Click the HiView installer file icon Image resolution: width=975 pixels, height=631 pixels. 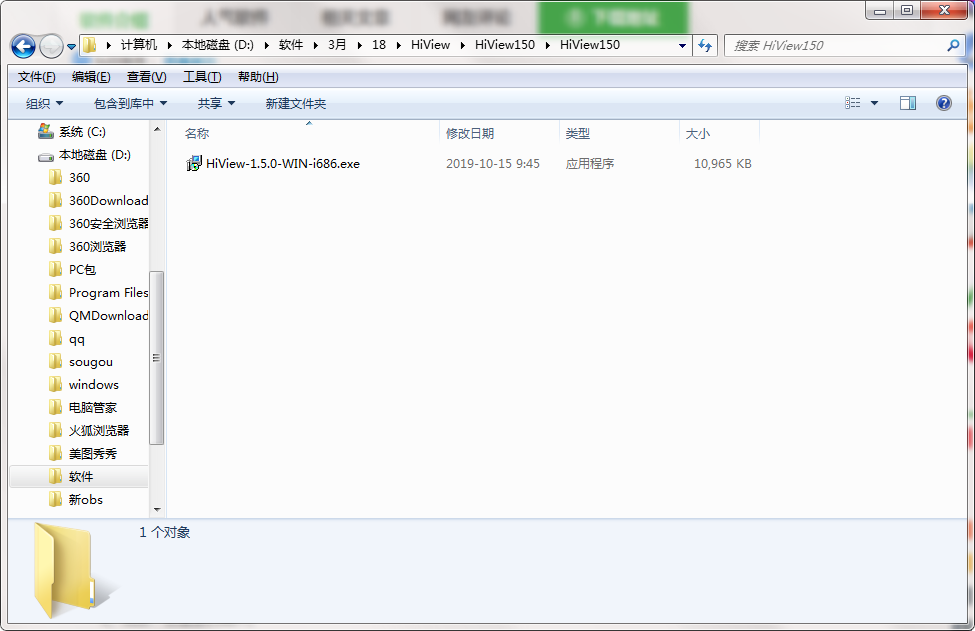(194, 164)
